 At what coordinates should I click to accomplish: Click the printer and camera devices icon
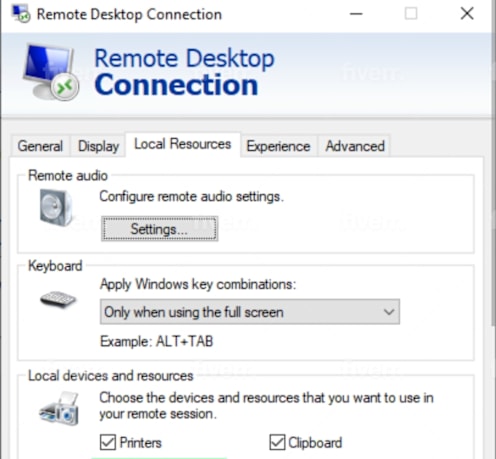point(59,409)
